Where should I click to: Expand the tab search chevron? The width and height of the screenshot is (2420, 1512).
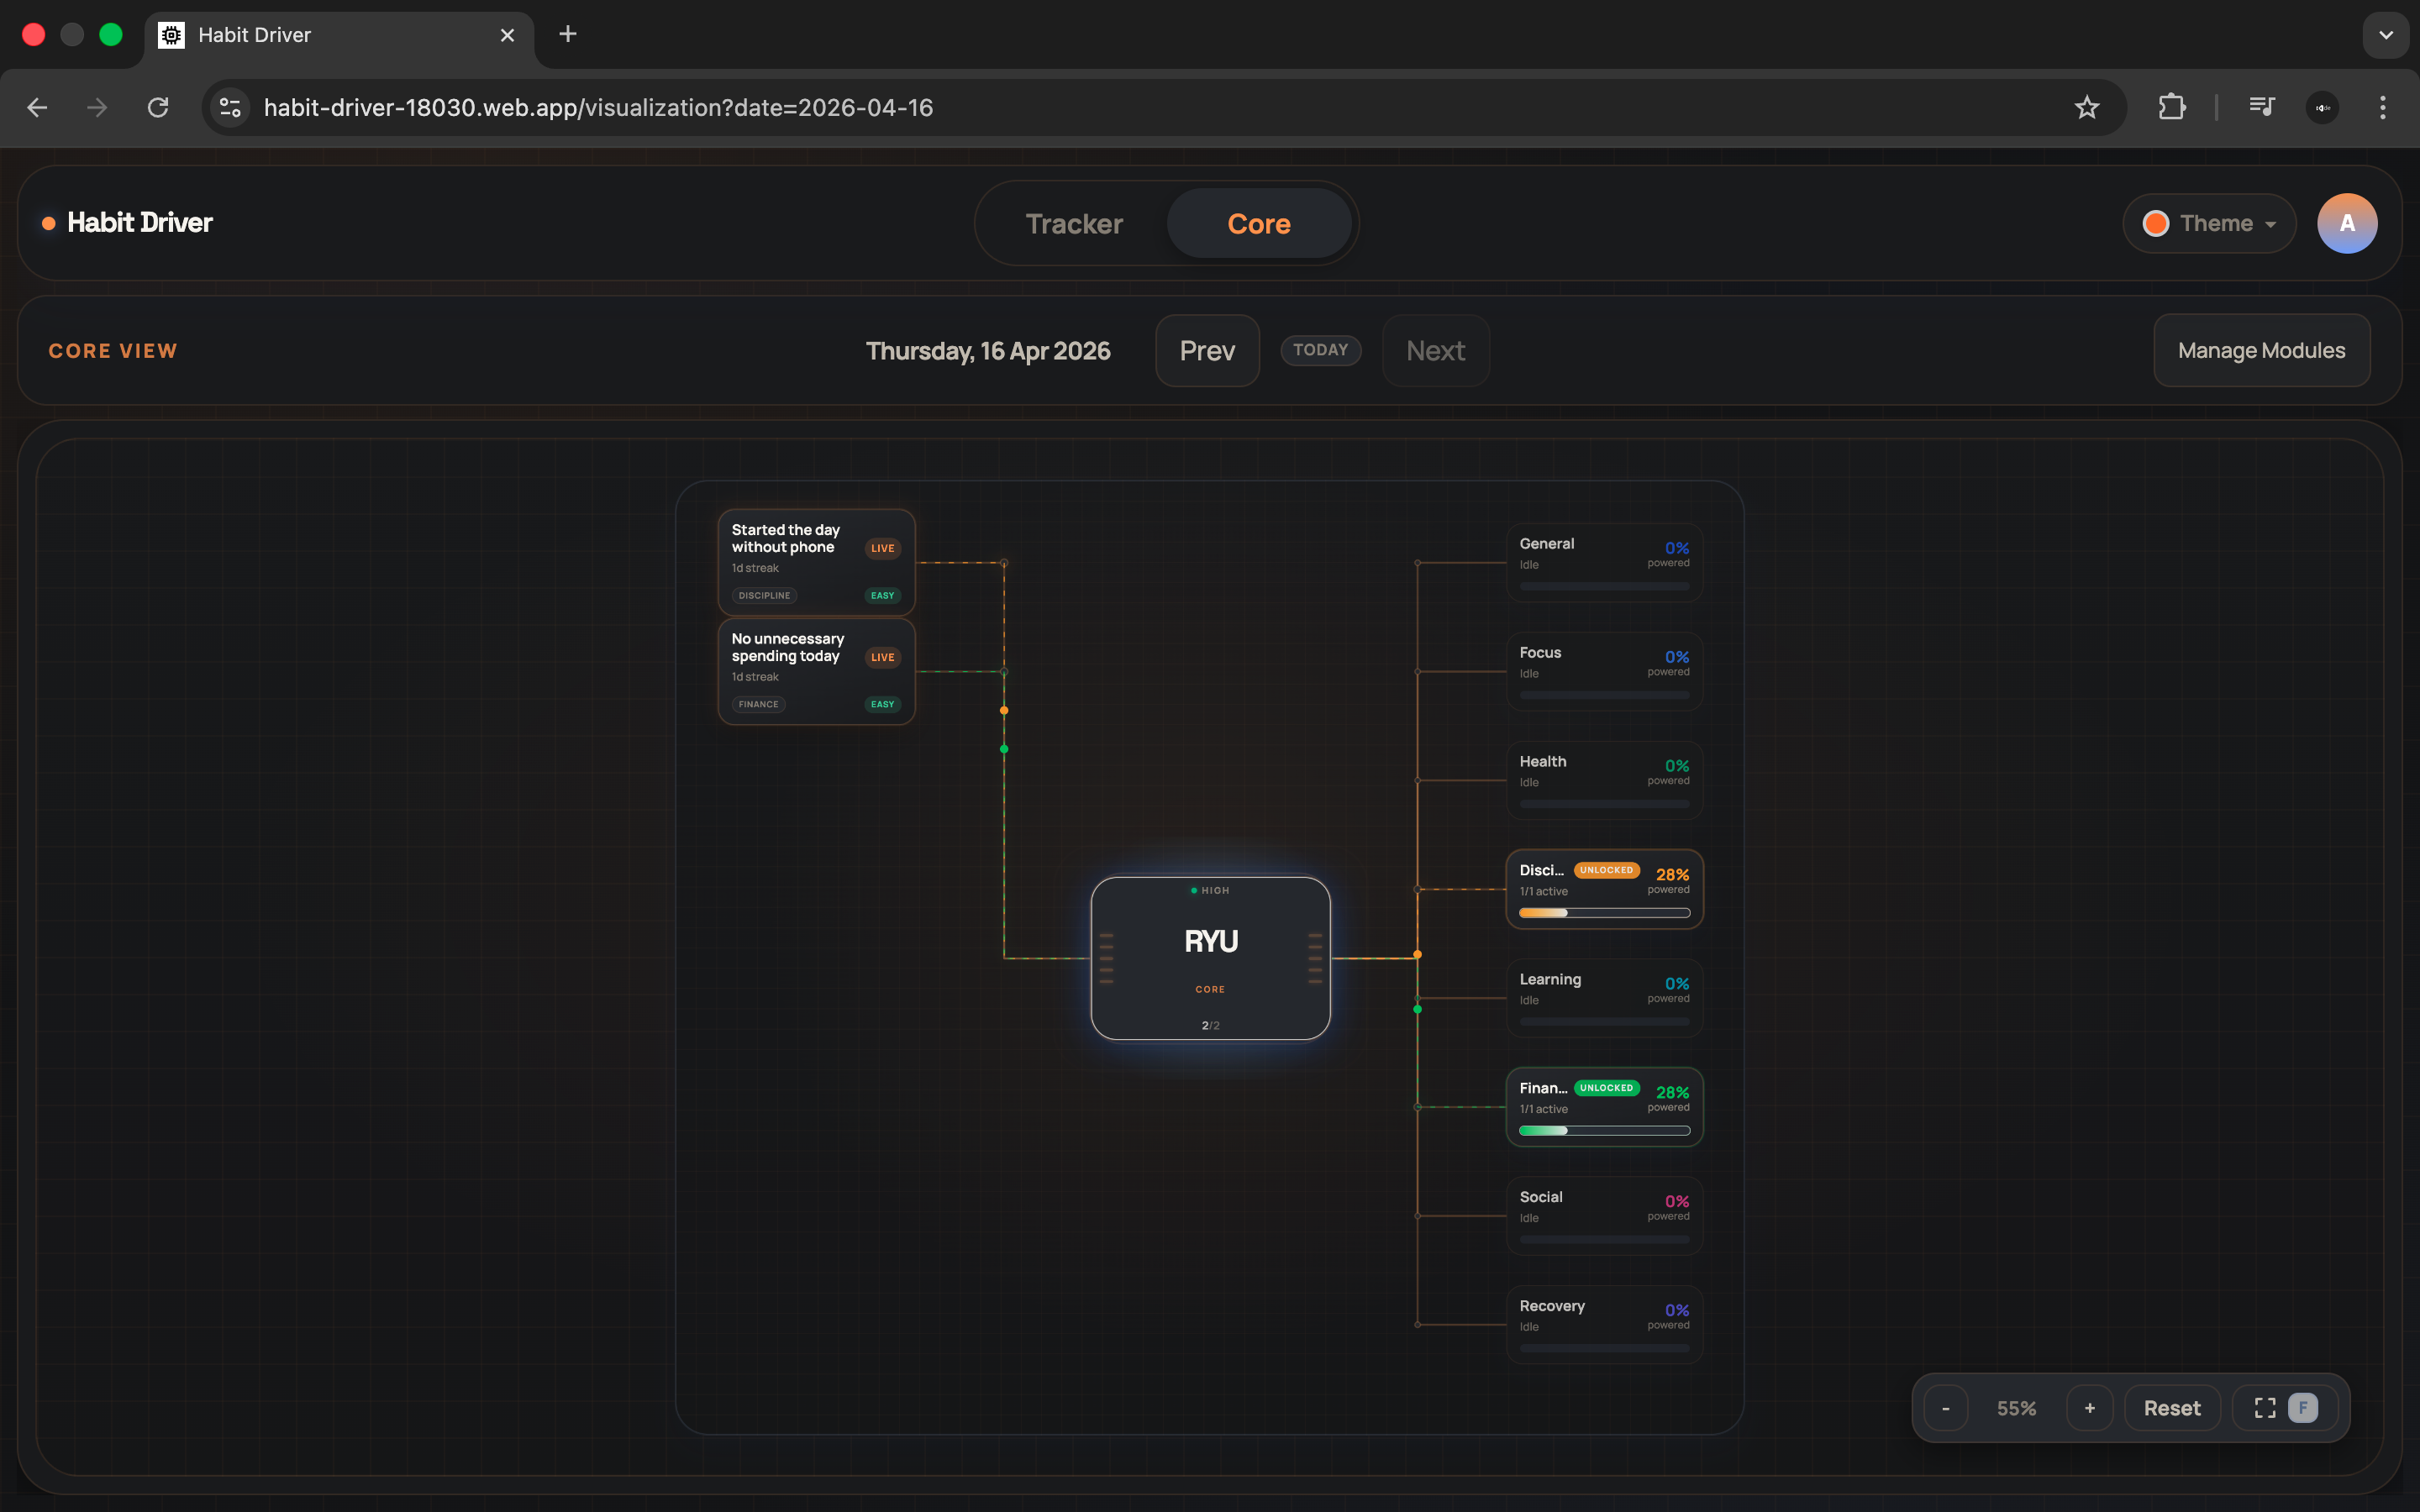click(x=2386, y=35)
